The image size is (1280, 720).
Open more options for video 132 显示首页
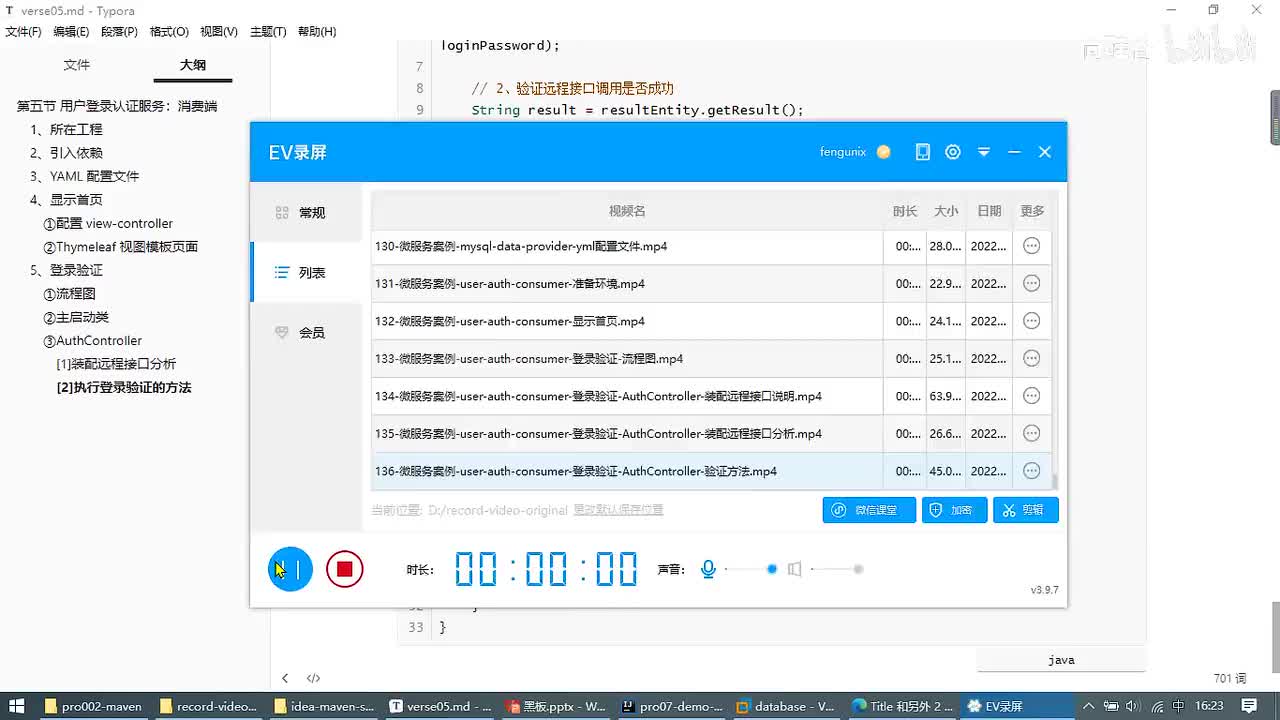click(1032, 321)
